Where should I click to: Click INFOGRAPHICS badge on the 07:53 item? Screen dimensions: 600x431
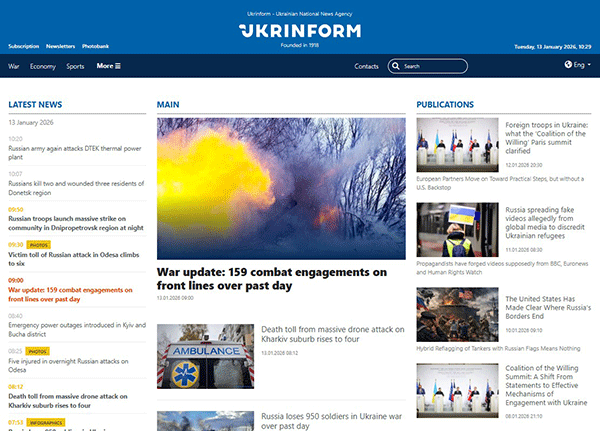pos(46,423)
